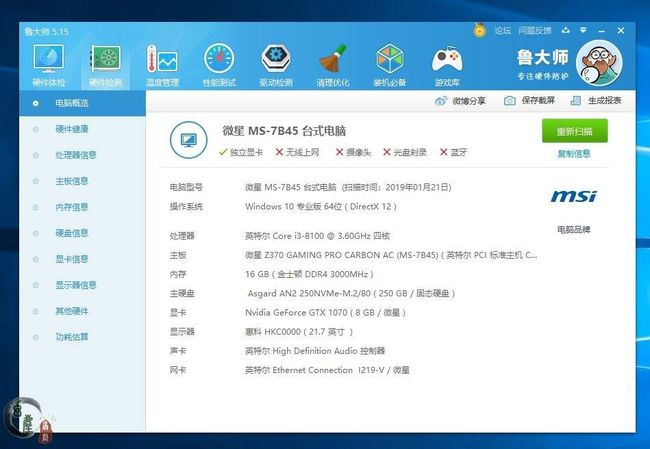Viewport: 650px width, 449px height.
Task: Click the 无线上网 red X status
Action: pyautogui.click(x=298, y=153)
